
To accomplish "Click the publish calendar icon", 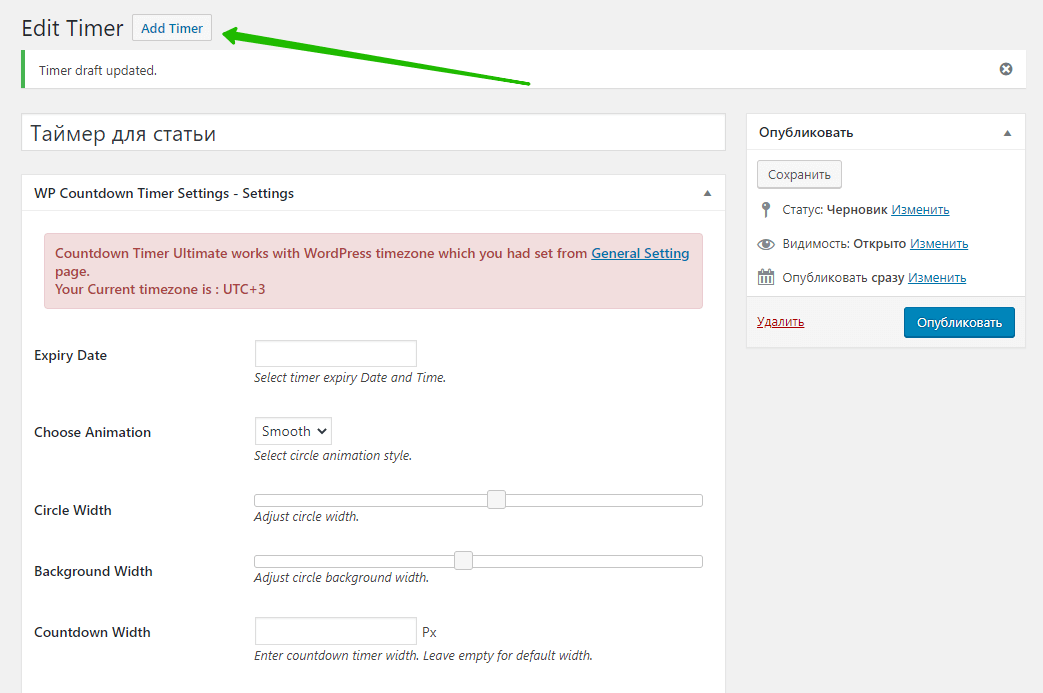I will coord(766,277).
